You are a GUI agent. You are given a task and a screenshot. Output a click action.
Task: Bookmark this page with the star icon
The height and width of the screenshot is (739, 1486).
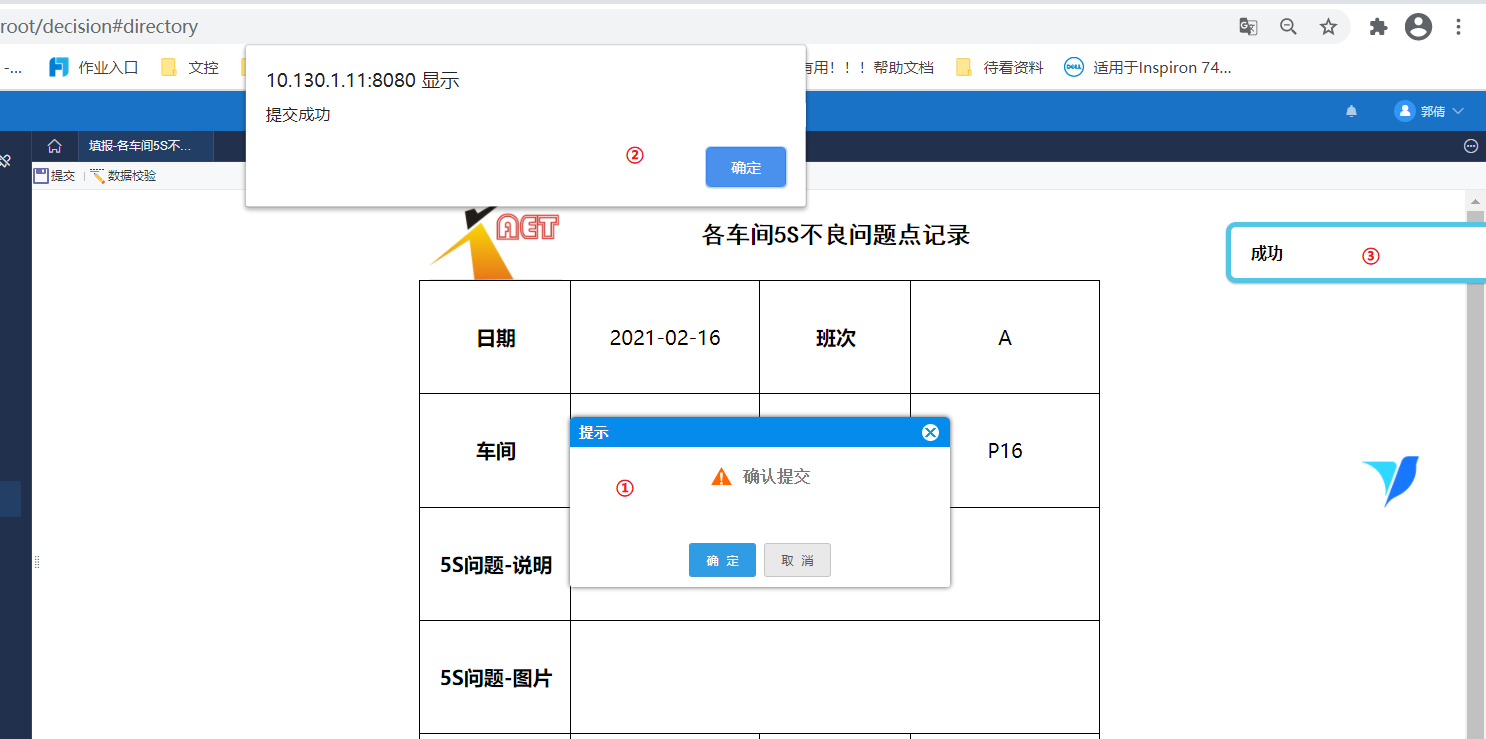click(1328, 27)
